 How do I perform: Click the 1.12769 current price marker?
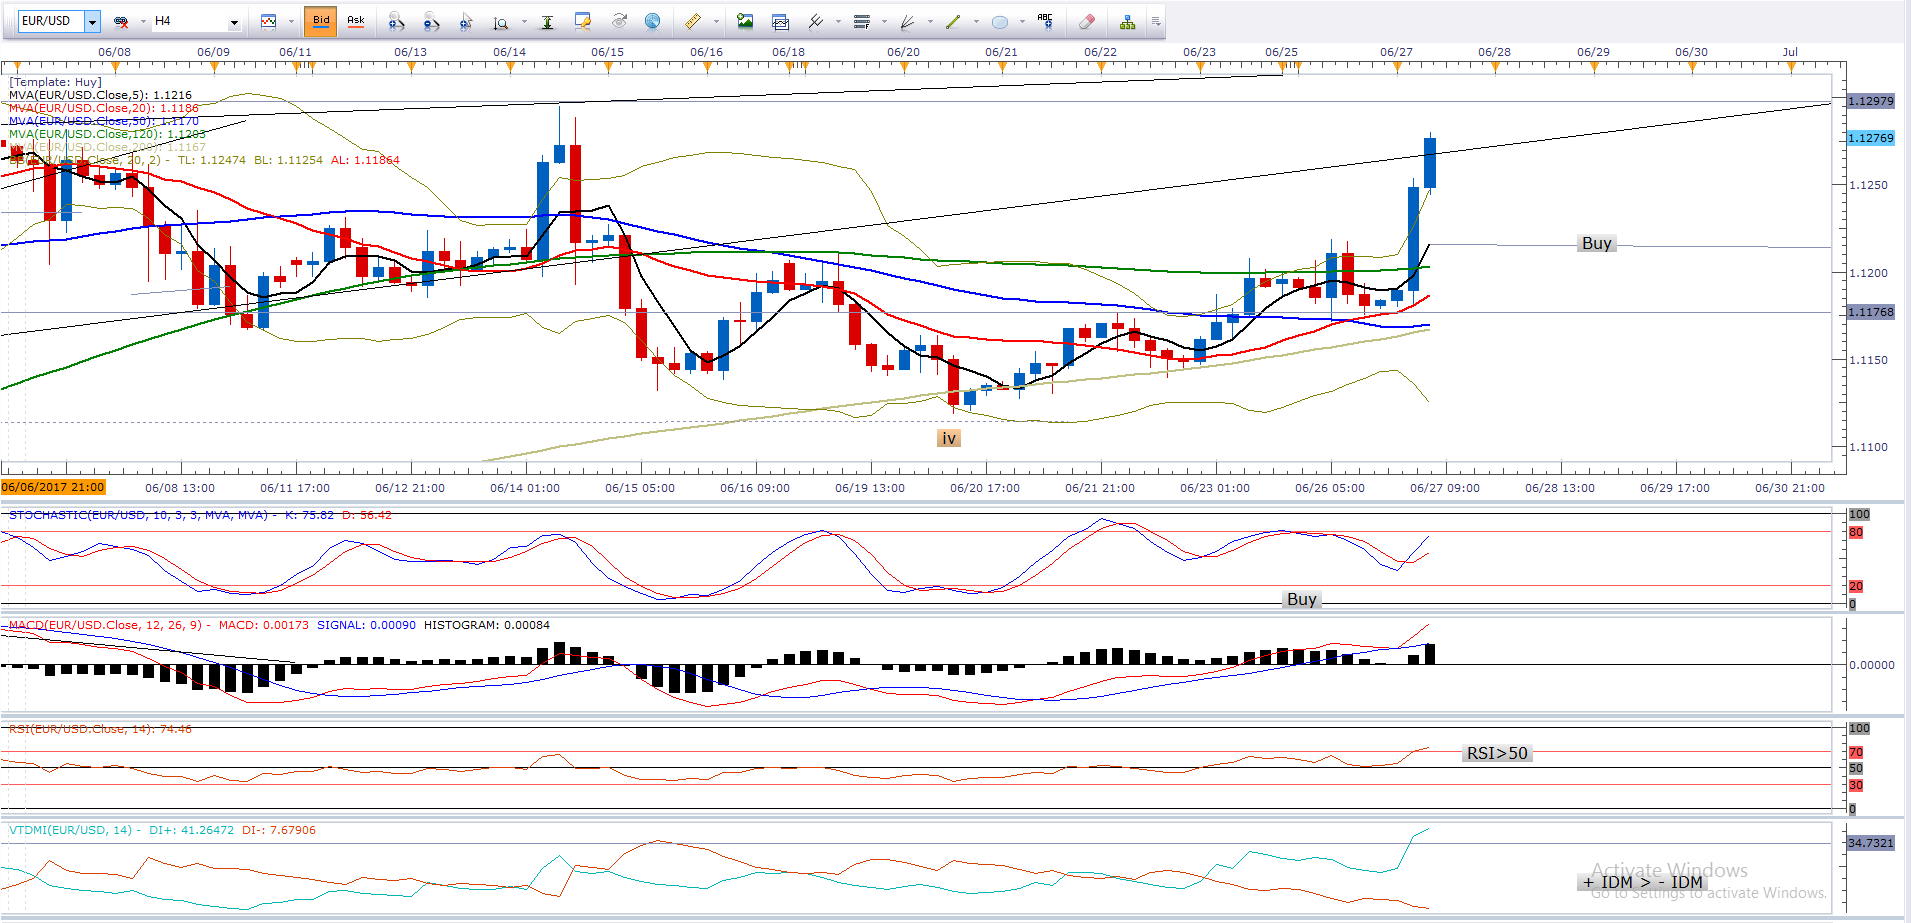[x=1870, y=138]
